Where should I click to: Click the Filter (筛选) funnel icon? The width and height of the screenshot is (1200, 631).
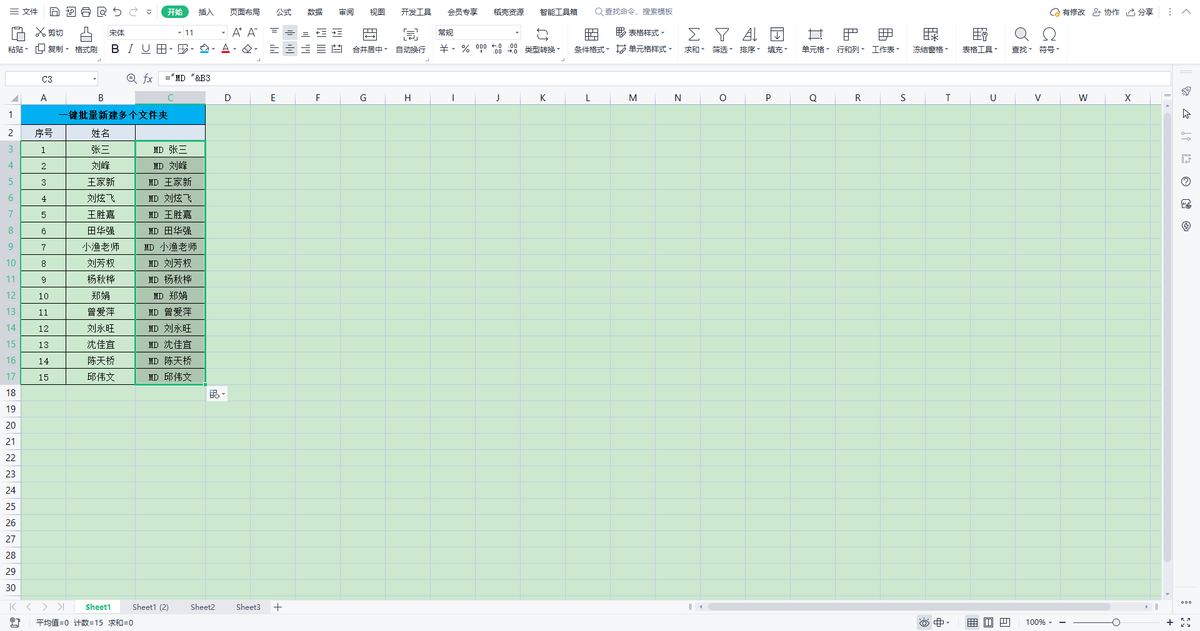click(721, 34)
